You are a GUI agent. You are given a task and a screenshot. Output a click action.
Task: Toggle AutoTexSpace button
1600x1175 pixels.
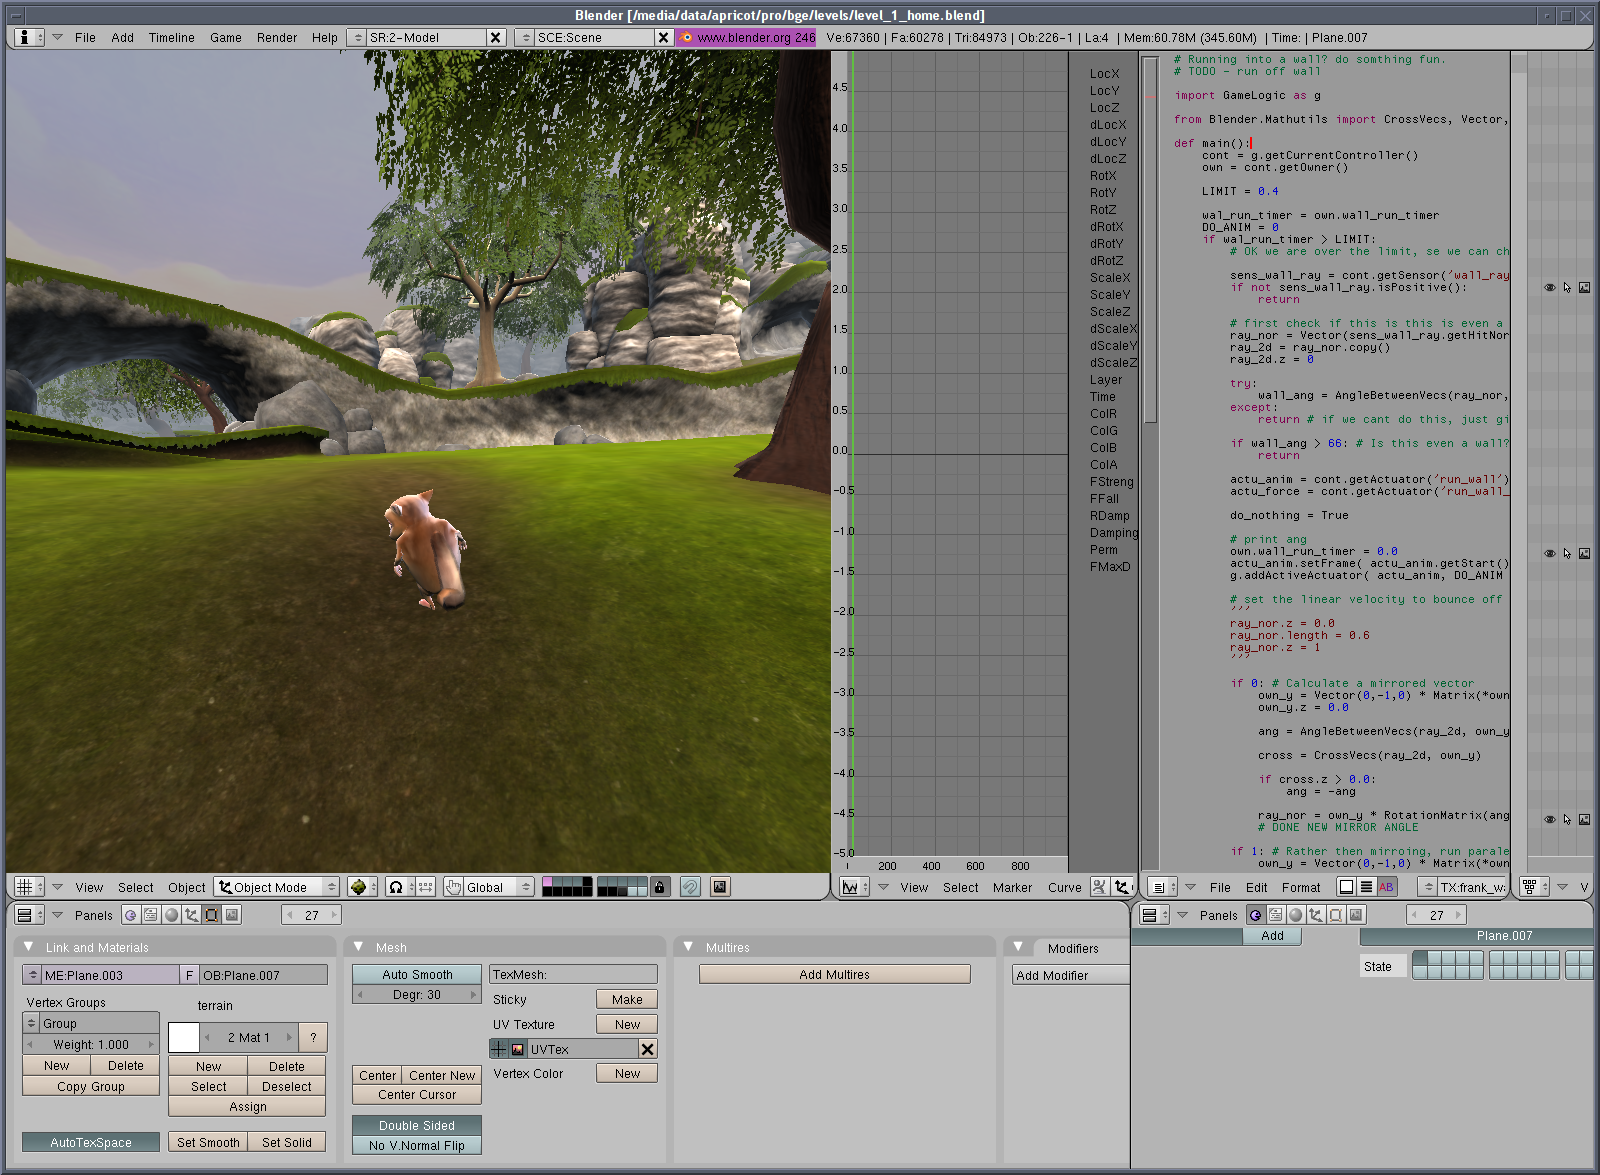pos(91,1142)
